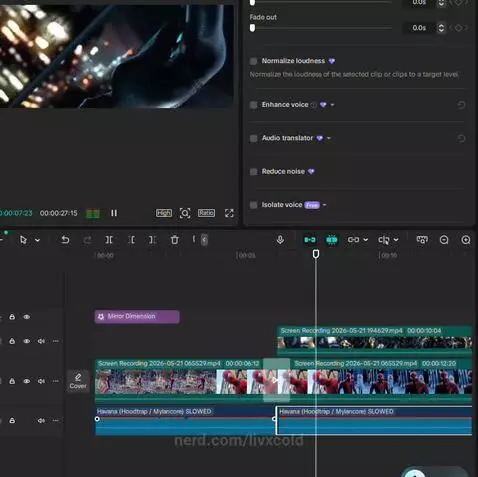The height and width of the screenshot is (477, 478).
Task: Mute the Havana audio track
Action: pos(41,421)
